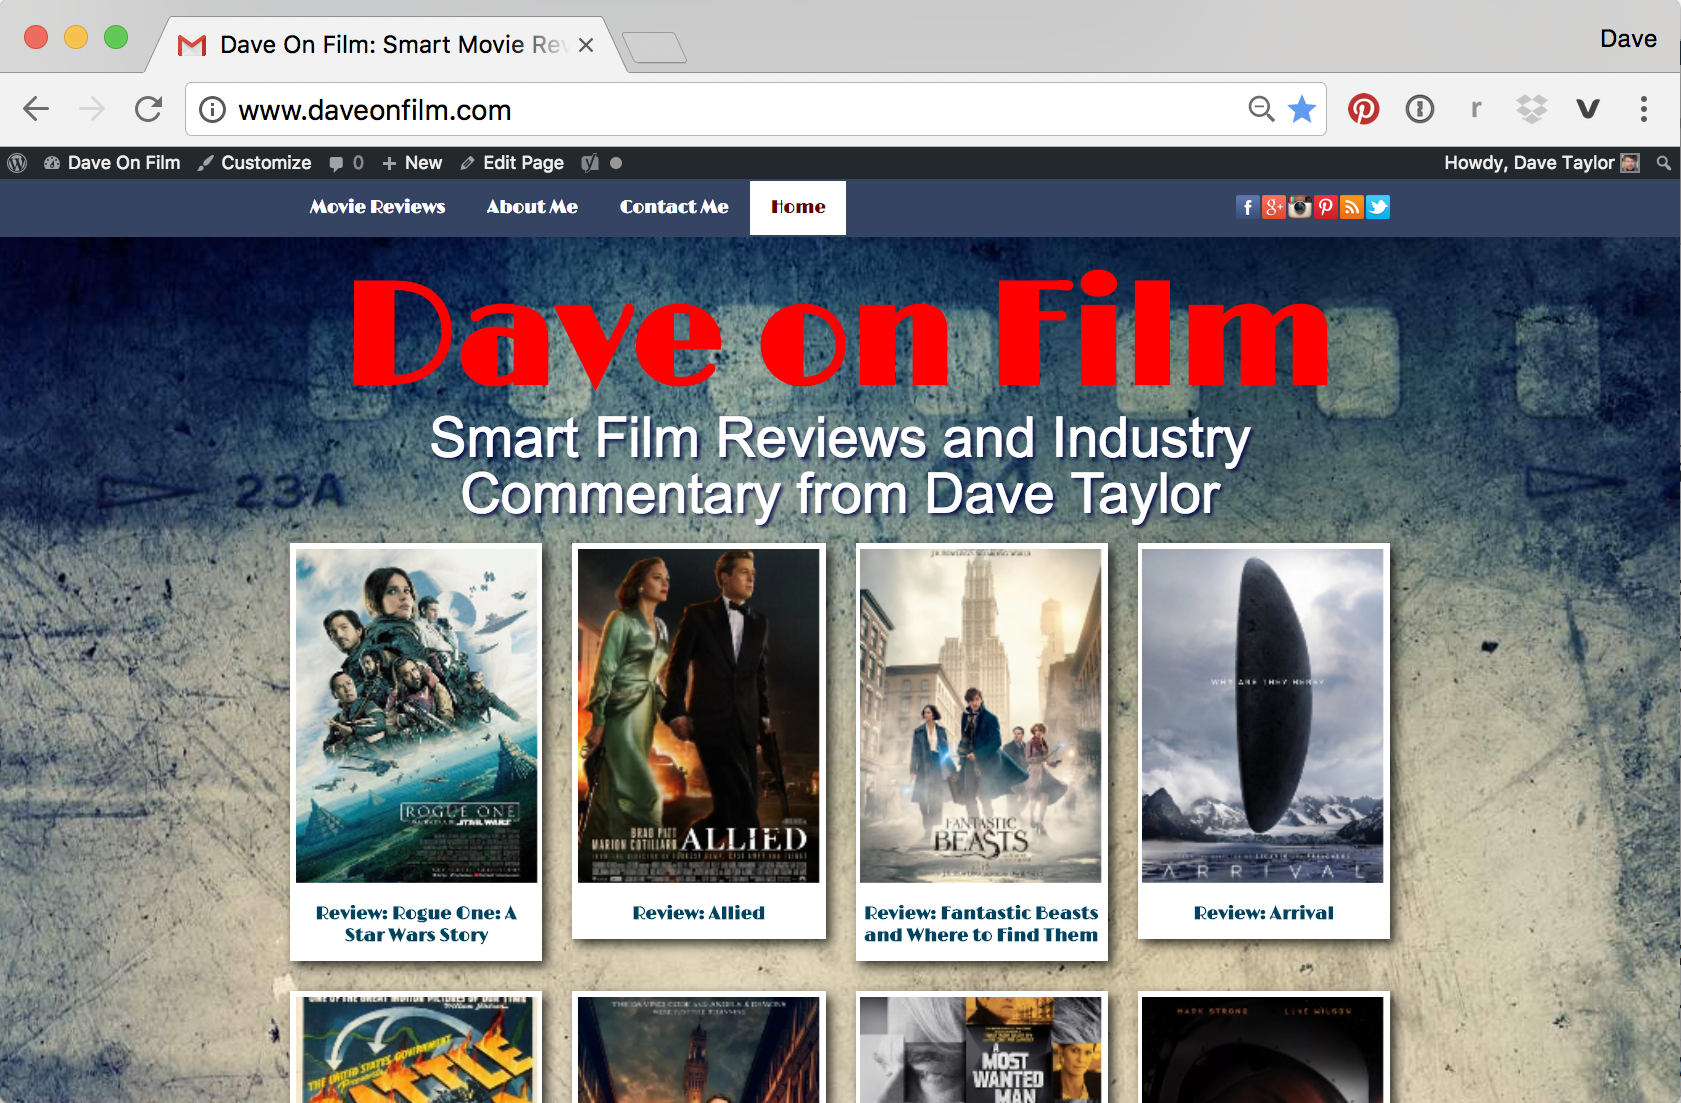Open the Howdy, Dave Taylor account menu
The width and height of the screenshot is (1681, 1103).
(1541, 163)
